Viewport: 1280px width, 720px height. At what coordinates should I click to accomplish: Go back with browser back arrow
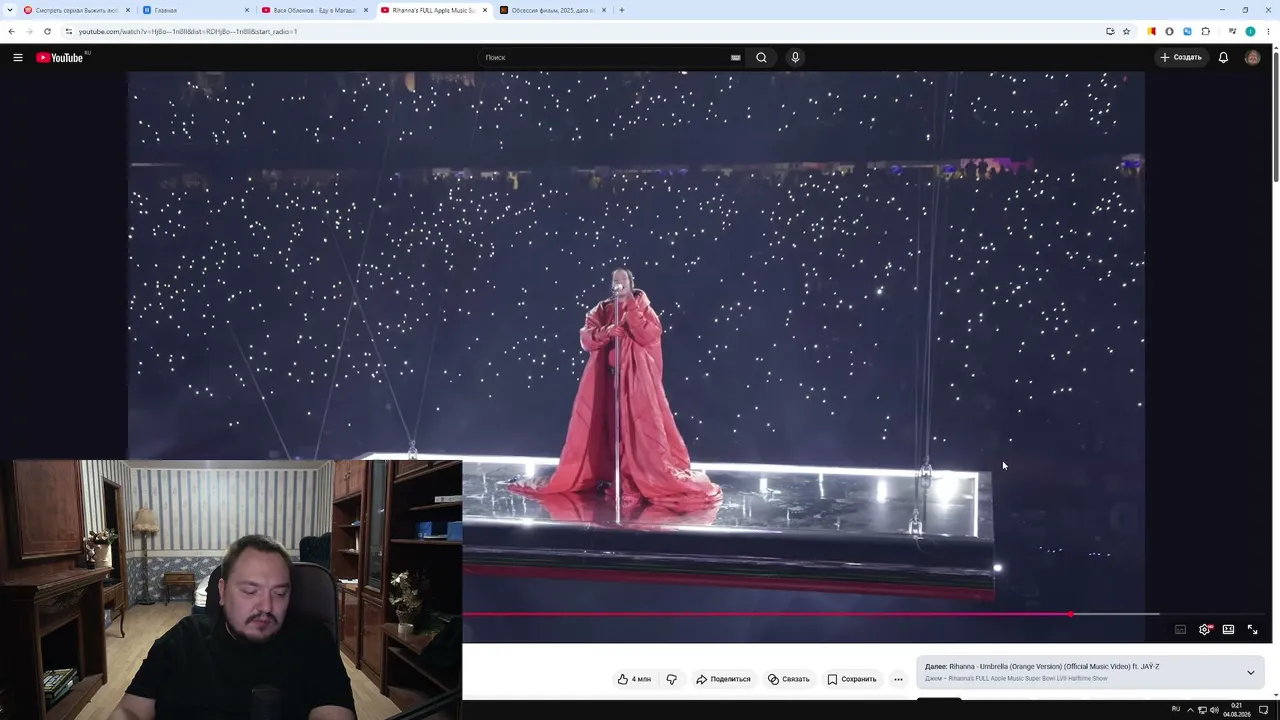click(x=11, y=32)
